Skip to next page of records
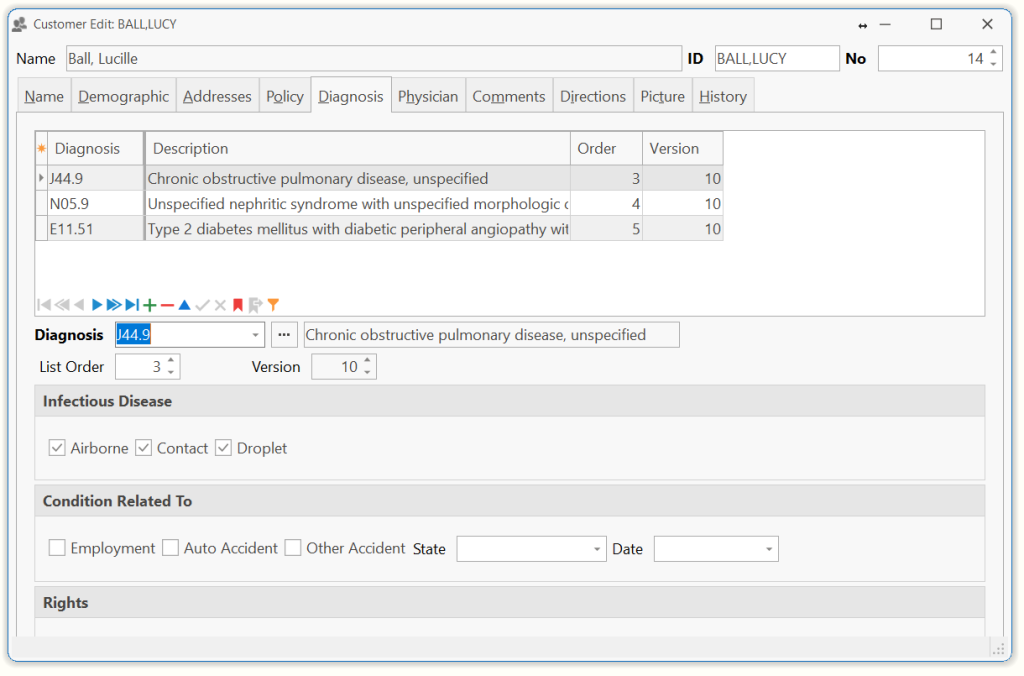1024x676 pixels. pyautogui.click(x=114, y=305)
